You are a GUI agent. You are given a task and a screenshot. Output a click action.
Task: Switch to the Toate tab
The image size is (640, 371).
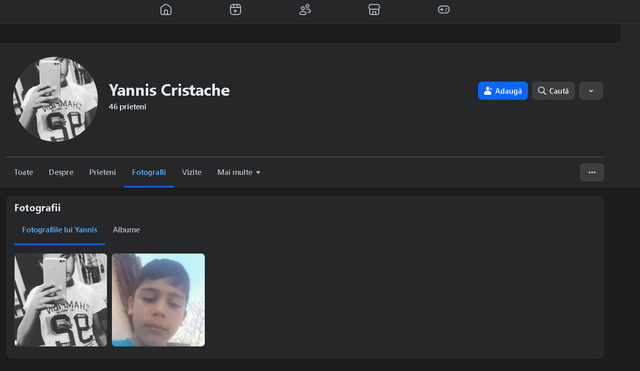pyautogui.click(x=23, y=172)
